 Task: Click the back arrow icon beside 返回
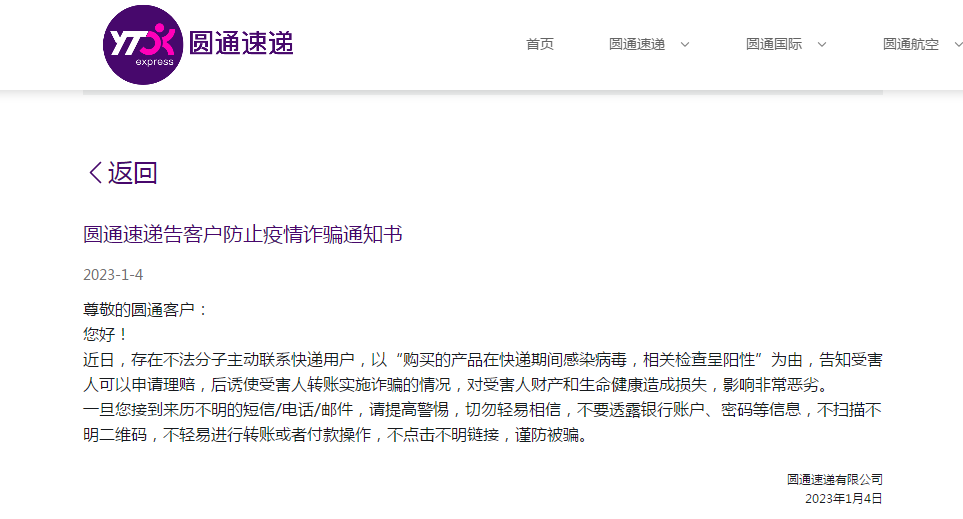[95, 173]
